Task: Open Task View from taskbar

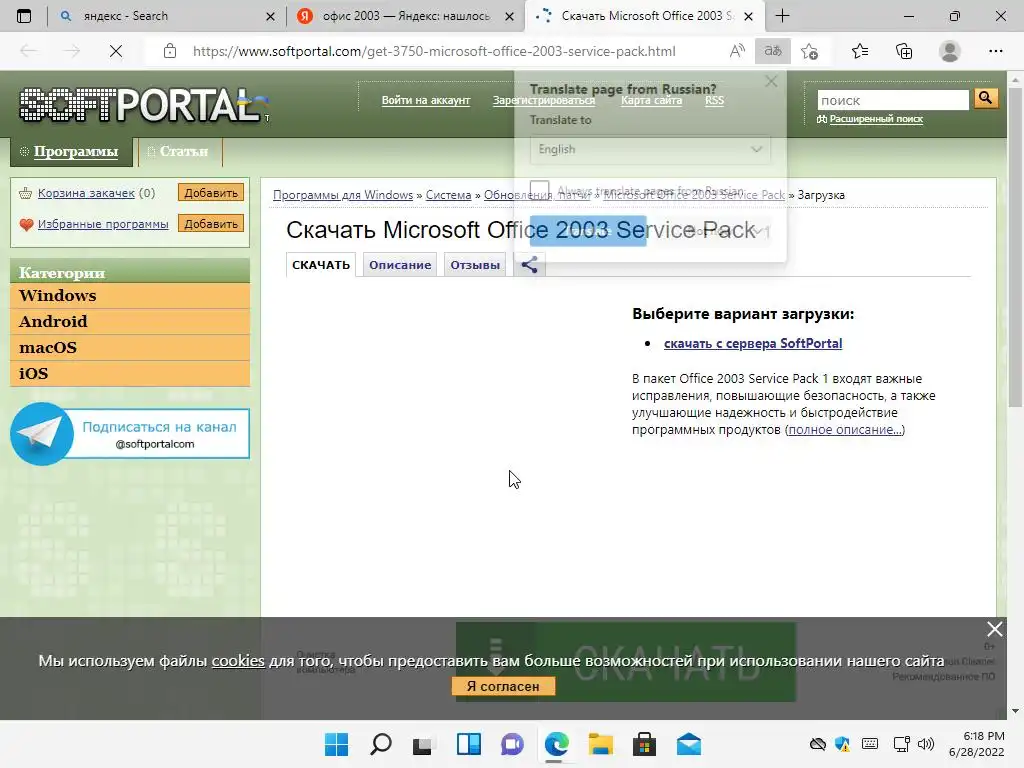Action: click(x=423, y=744)
